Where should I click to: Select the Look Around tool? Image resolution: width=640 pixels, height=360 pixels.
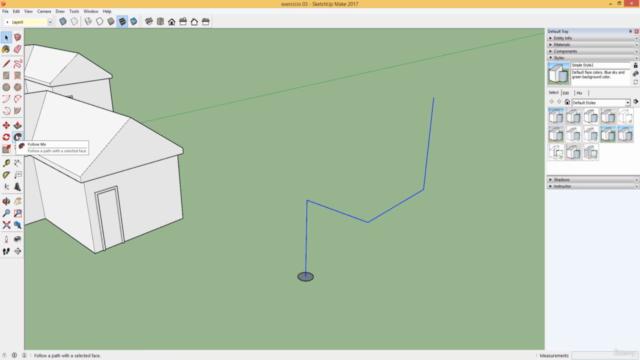pos(18,240)
